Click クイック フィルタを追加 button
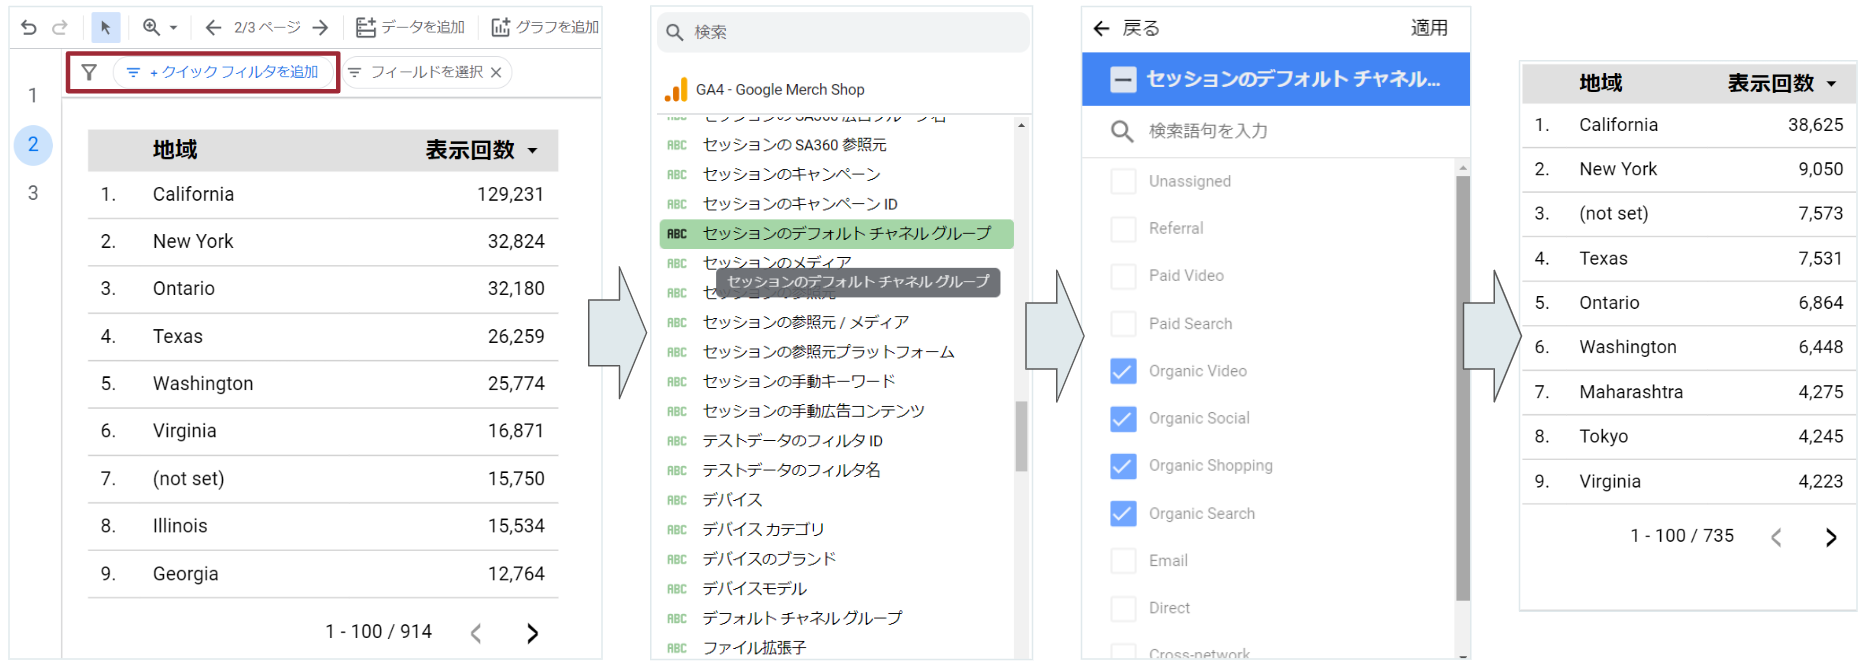The height and width of the screenshot is (668, 1867). (x=225, y=72)
